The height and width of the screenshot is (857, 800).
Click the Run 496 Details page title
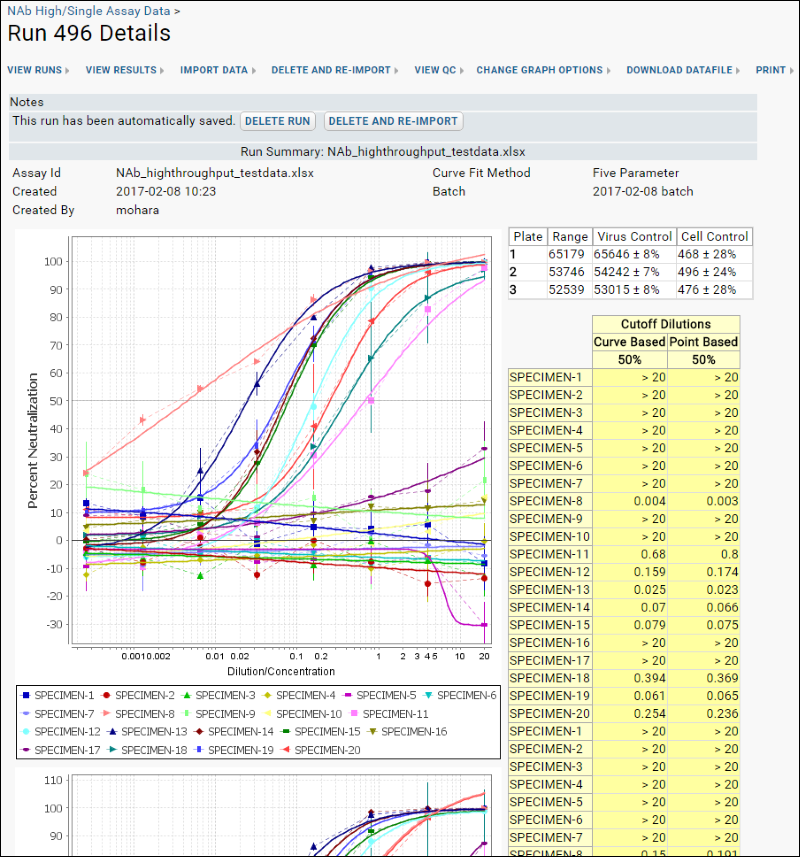pos(89,33)
